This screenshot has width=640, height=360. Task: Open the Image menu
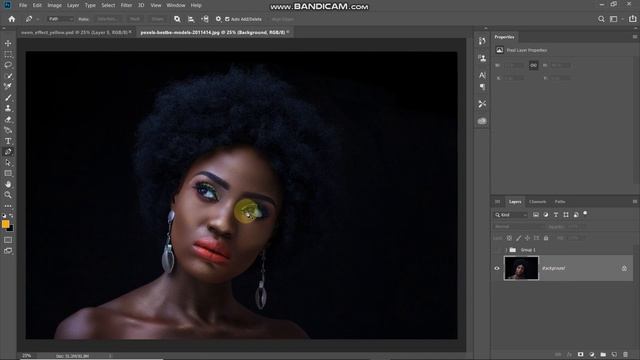click(54, 5)
